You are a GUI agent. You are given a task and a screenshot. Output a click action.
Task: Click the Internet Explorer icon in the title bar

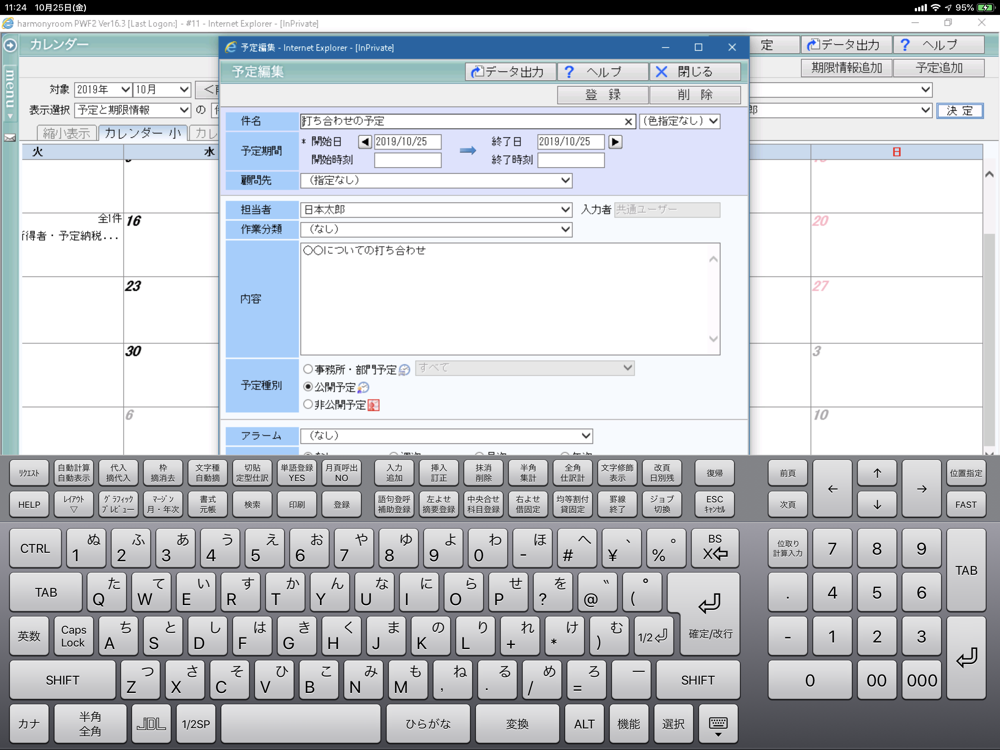tap(8, 24)
